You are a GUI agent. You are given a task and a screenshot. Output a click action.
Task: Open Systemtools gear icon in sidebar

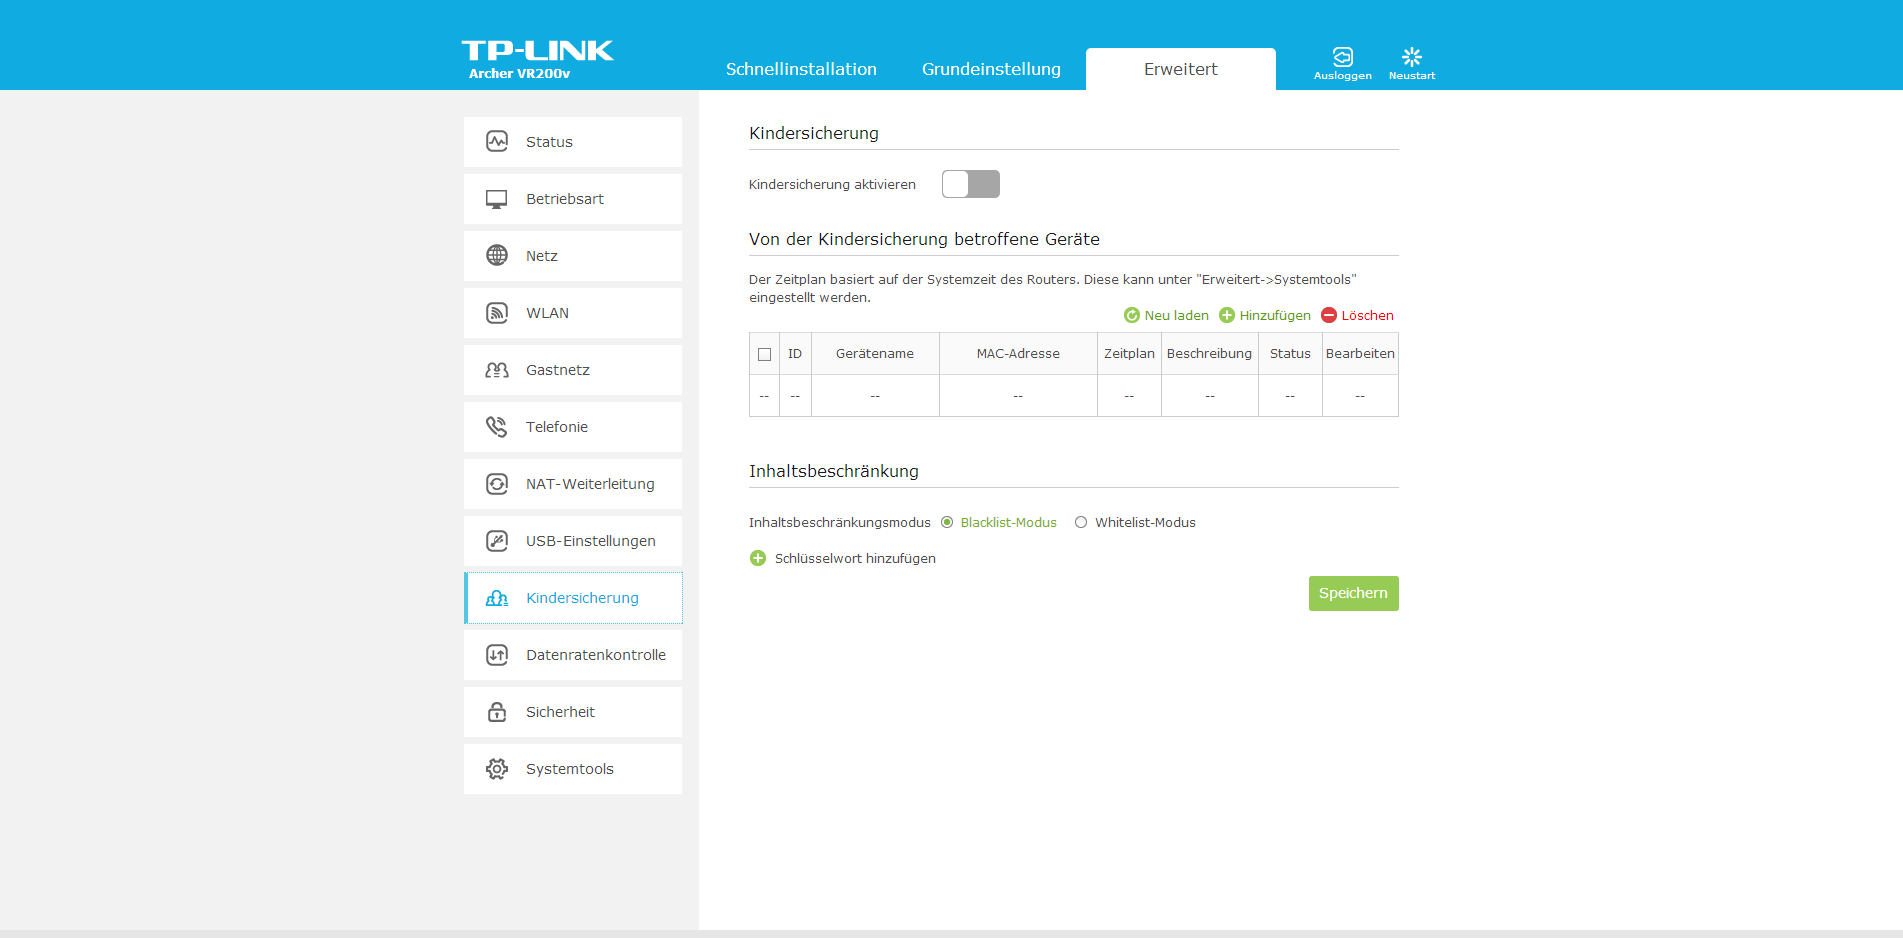(x=497, y=769)
